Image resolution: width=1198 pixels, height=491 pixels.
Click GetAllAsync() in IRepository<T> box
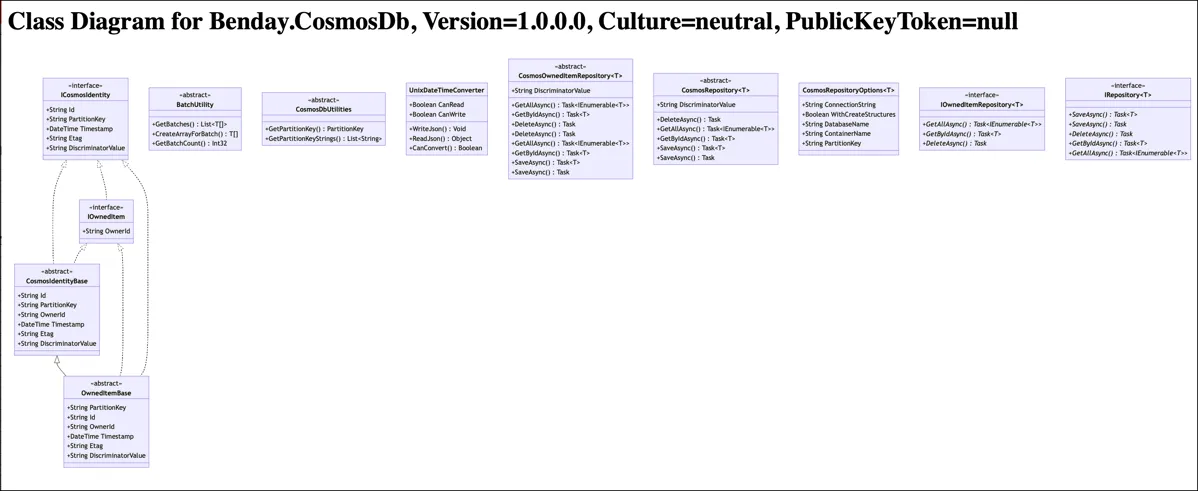pos(1128,153)
